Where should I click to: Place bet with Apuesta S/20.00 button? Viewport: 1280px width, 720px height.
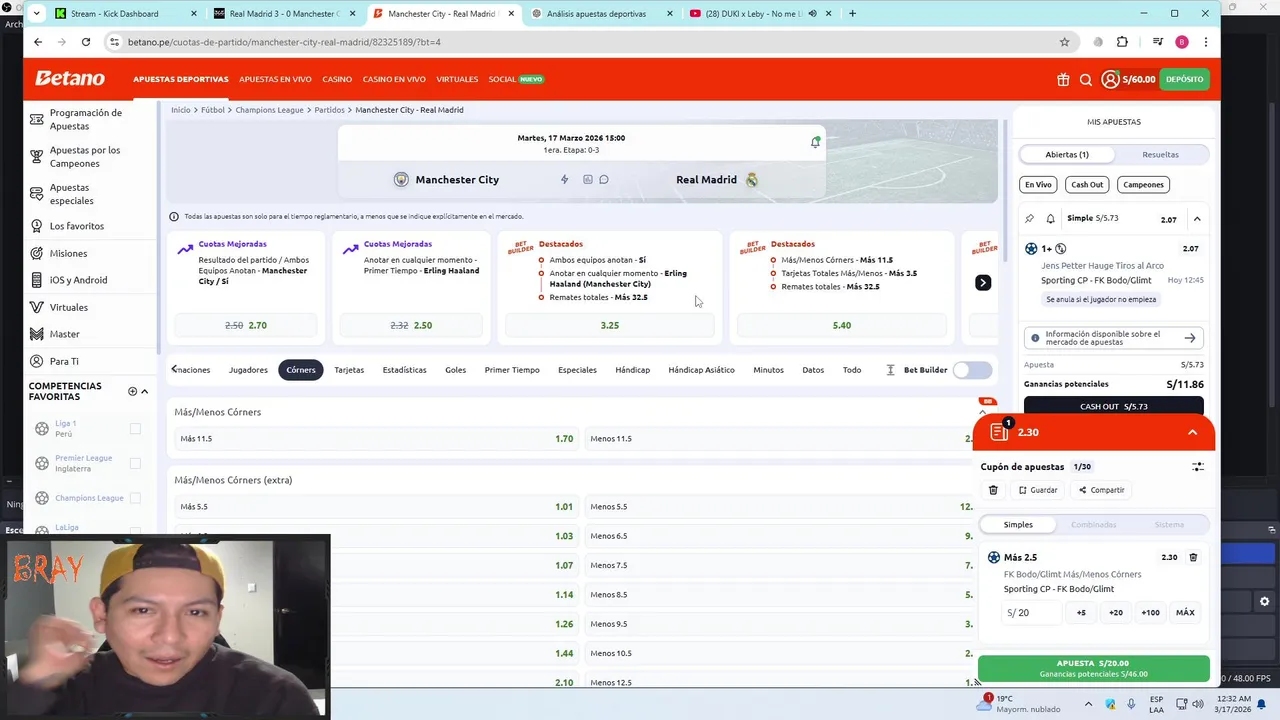click(1093, 668)
